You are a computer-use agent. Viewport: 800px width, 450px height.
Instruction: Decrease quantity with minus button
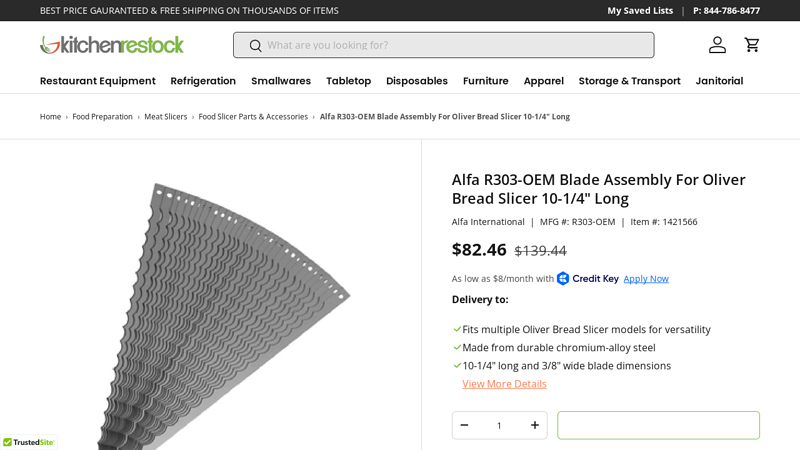464,425
